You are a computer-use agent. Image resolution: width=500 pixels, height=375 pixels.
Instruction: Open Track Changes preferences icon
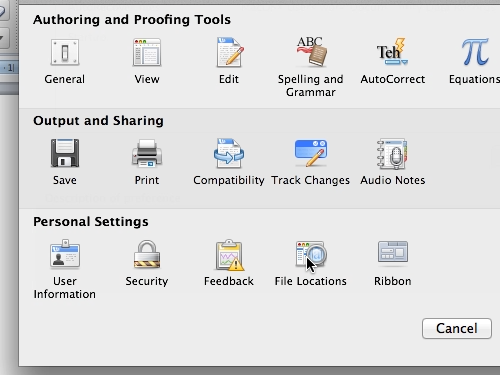click(311, 153)
